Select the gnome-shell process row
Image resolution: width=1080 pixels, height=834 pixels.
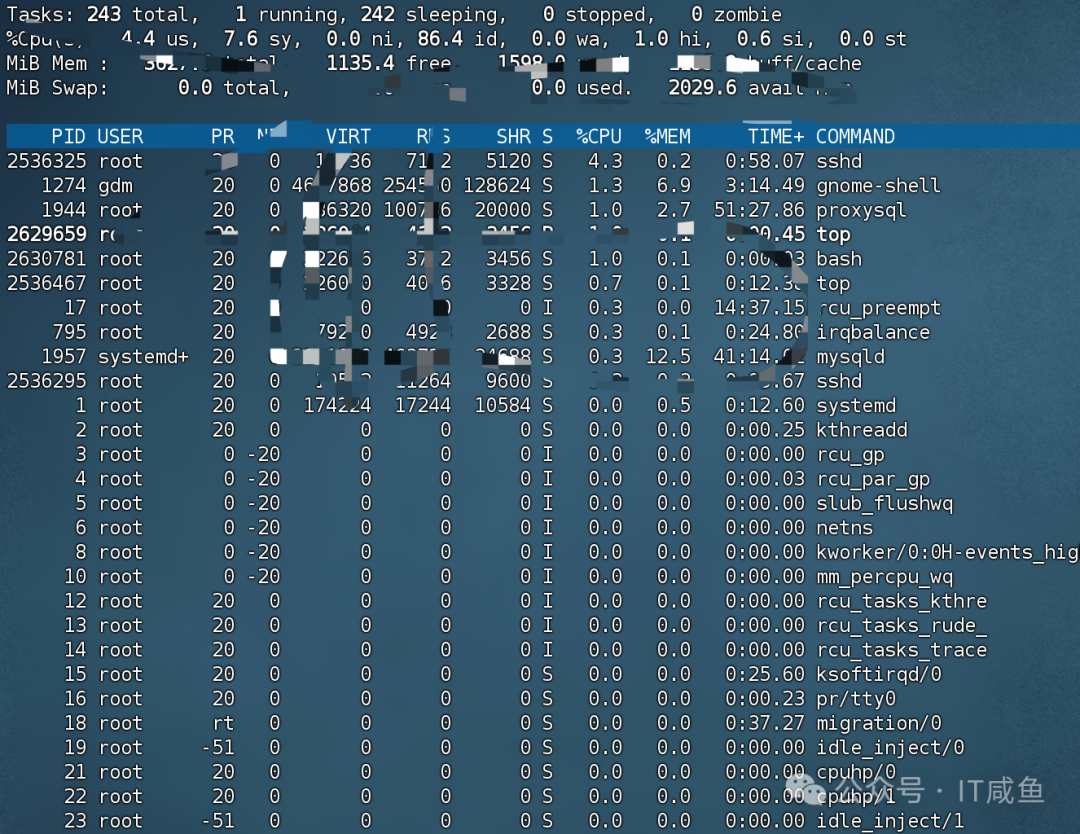pos(500,185)
